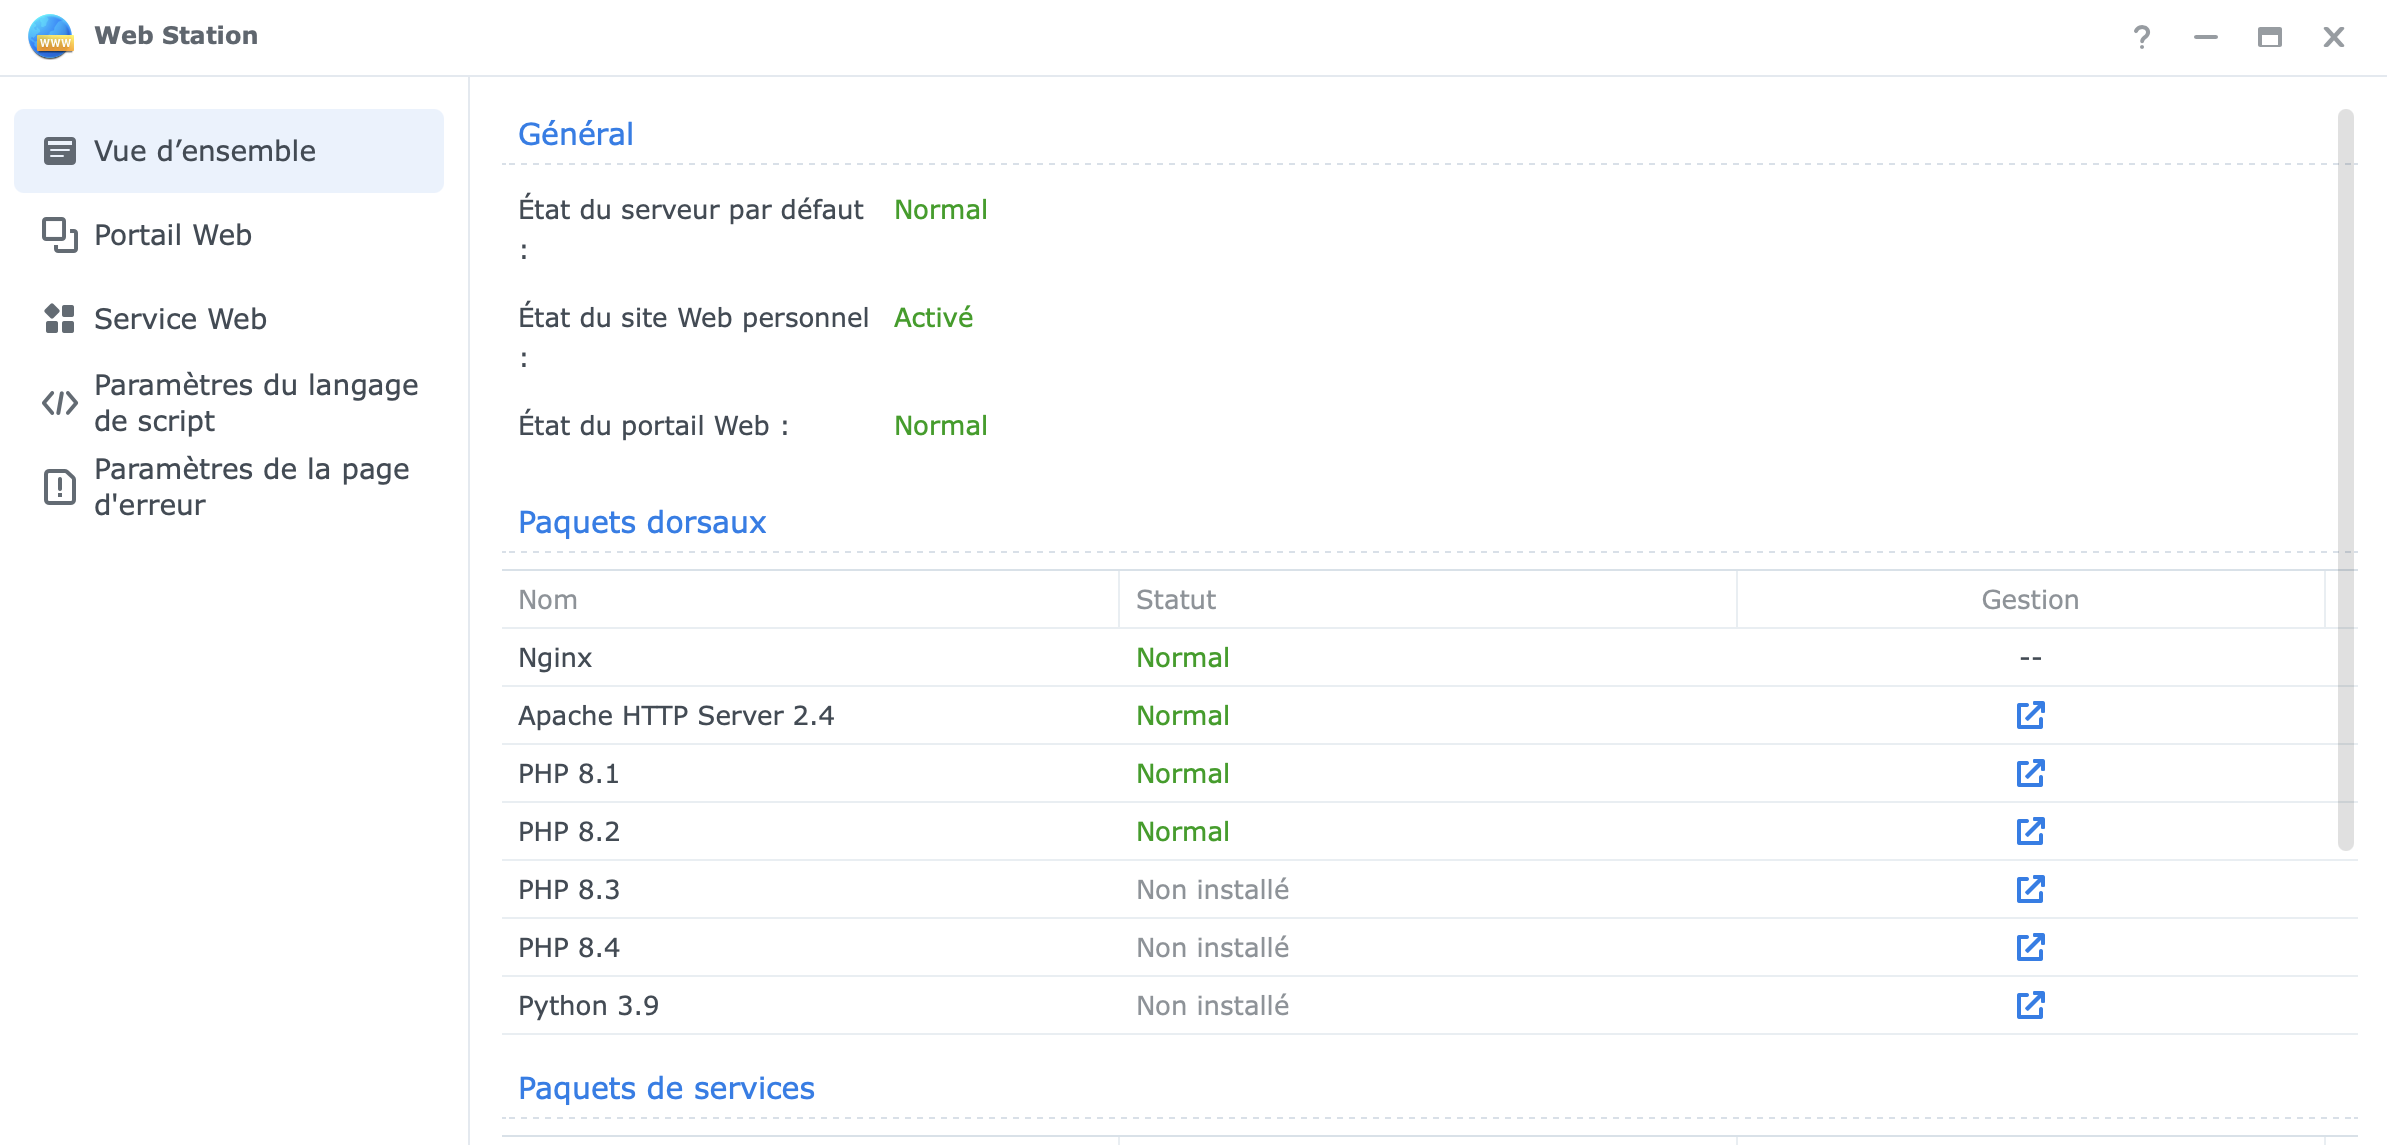Go to Service Web section
The height and width of the screenshot is (1145, 2387).
[180, 319]
